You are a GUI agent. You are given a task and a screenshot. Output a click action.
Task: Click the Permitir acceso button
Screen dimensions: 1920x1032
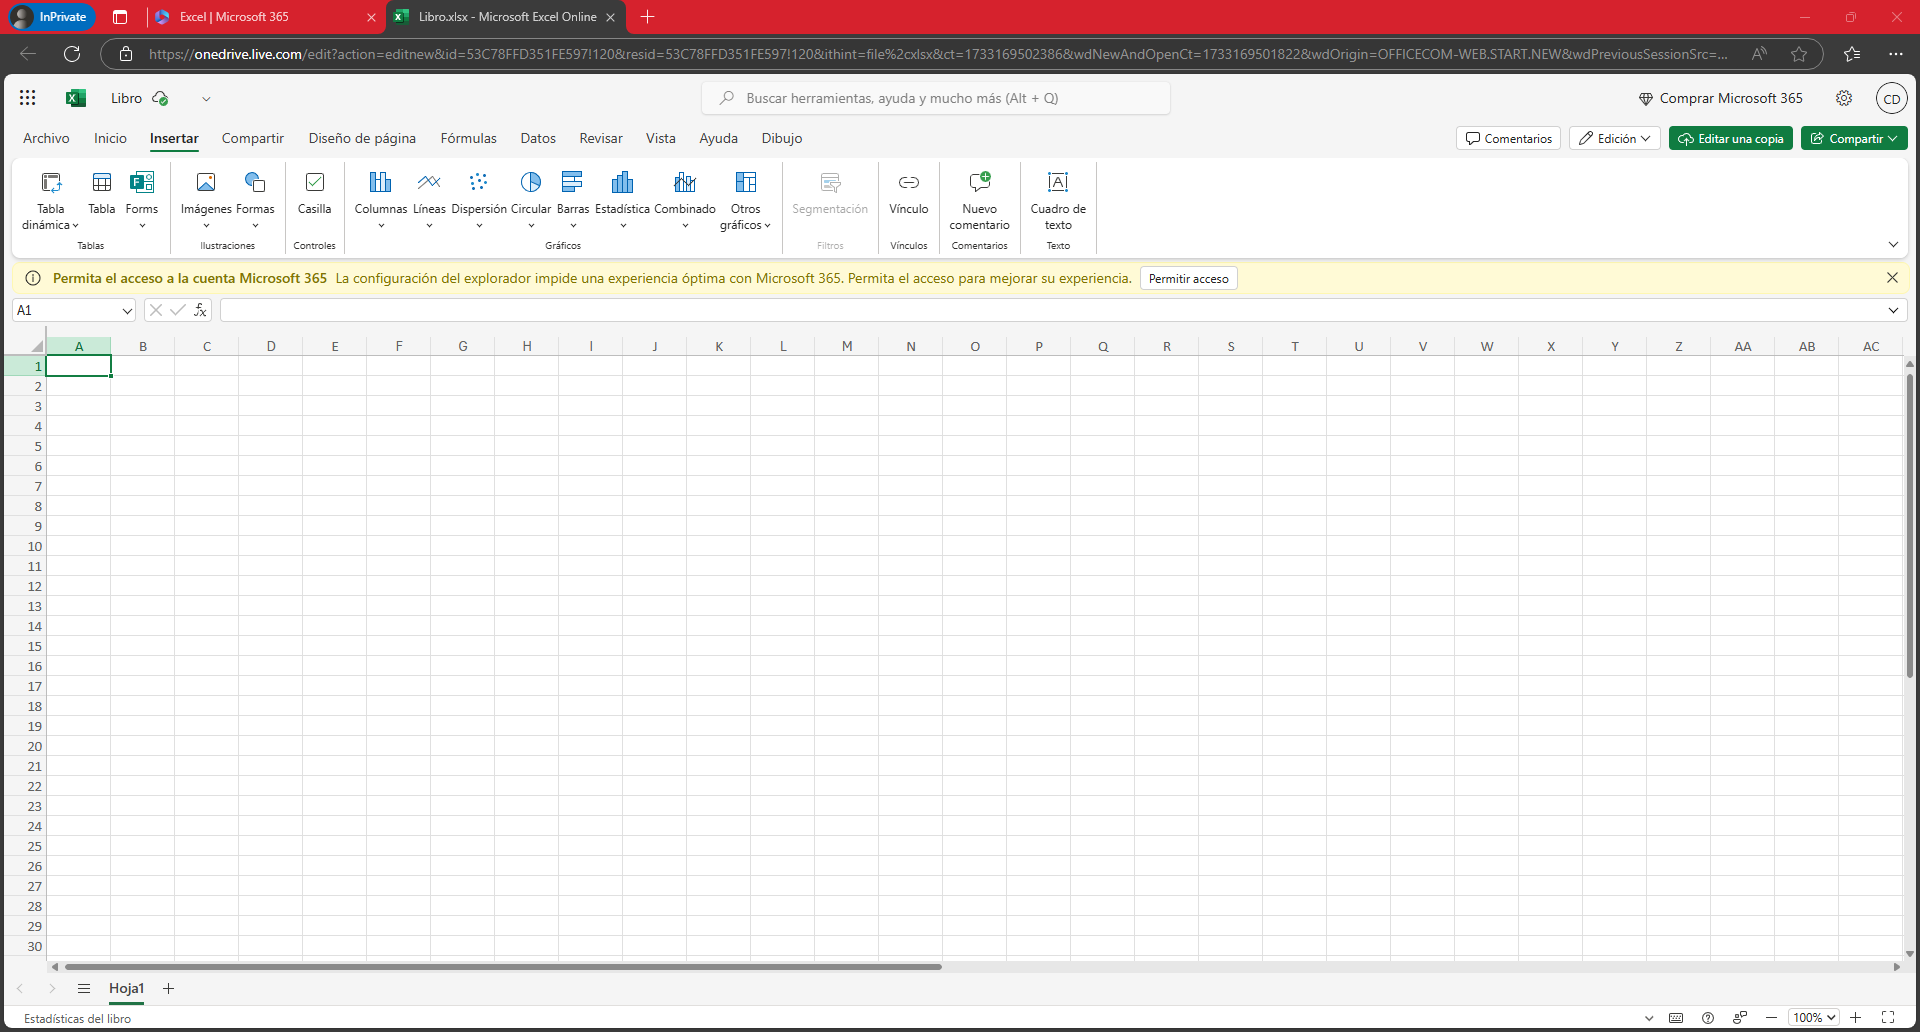(1188, 279)
